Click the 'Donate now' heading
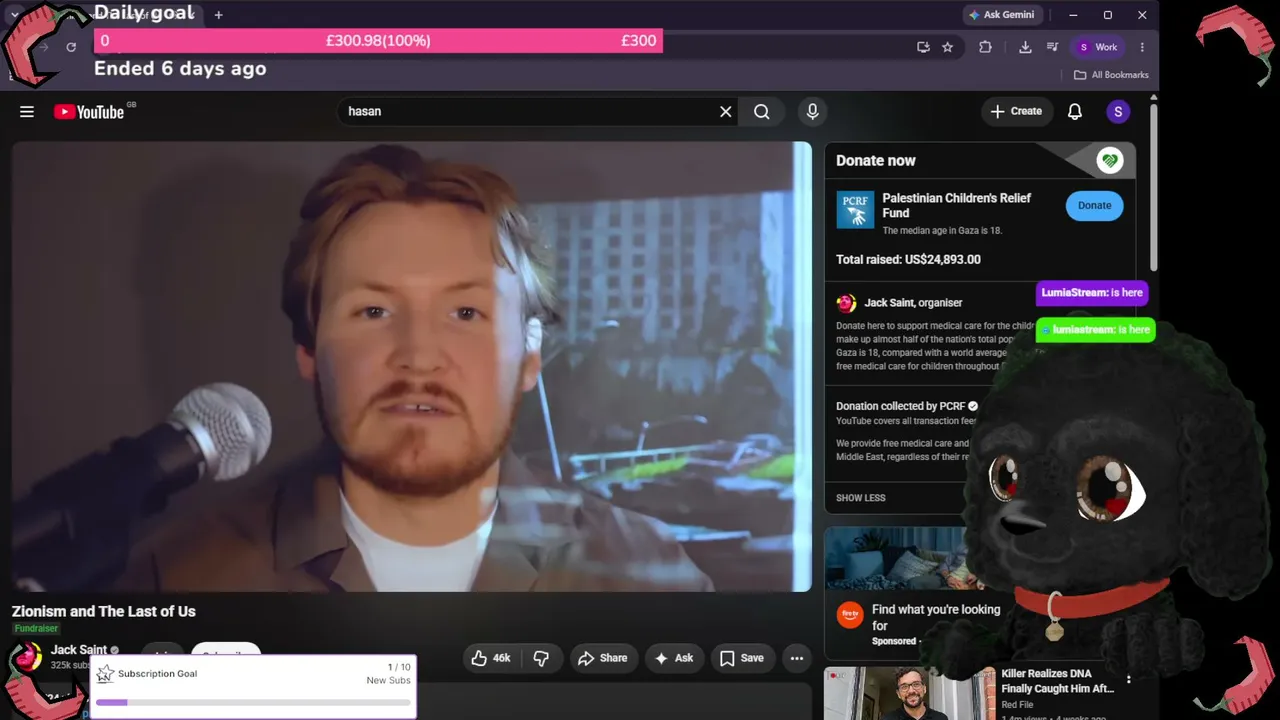Image resolution: width=1280 pixels, height=720 pixels. click(x=876, y=160)
